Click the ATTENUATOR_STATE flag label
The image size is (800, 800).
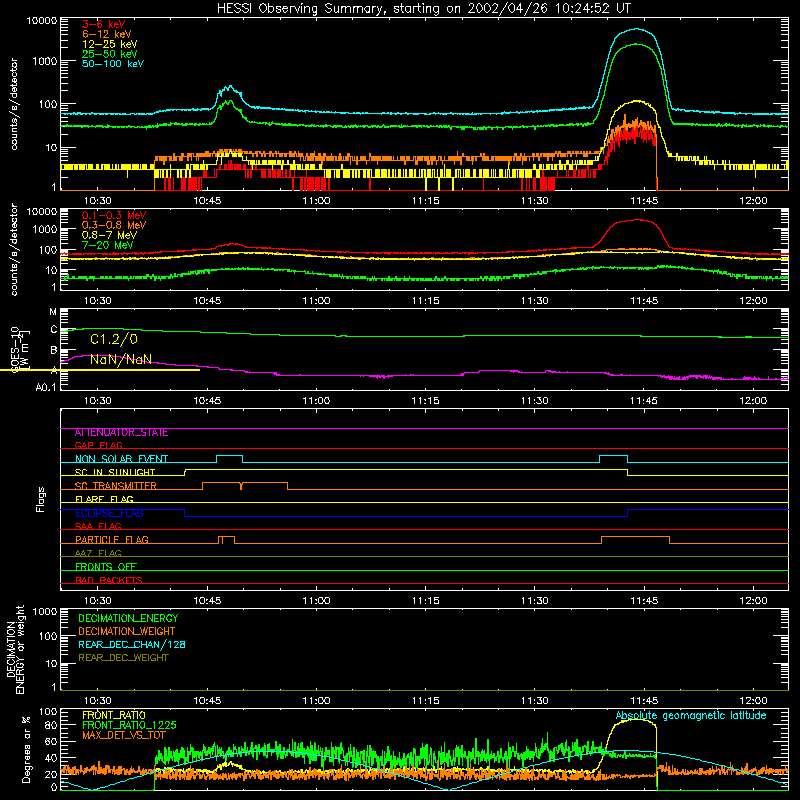121,433
